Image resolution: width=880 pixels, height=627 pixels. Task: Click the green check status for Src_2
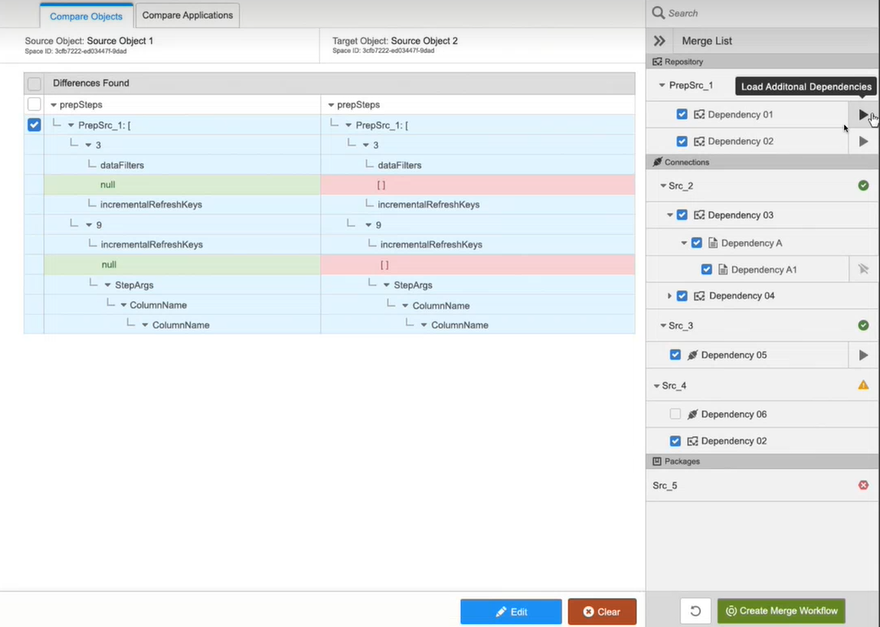point(863,186)
